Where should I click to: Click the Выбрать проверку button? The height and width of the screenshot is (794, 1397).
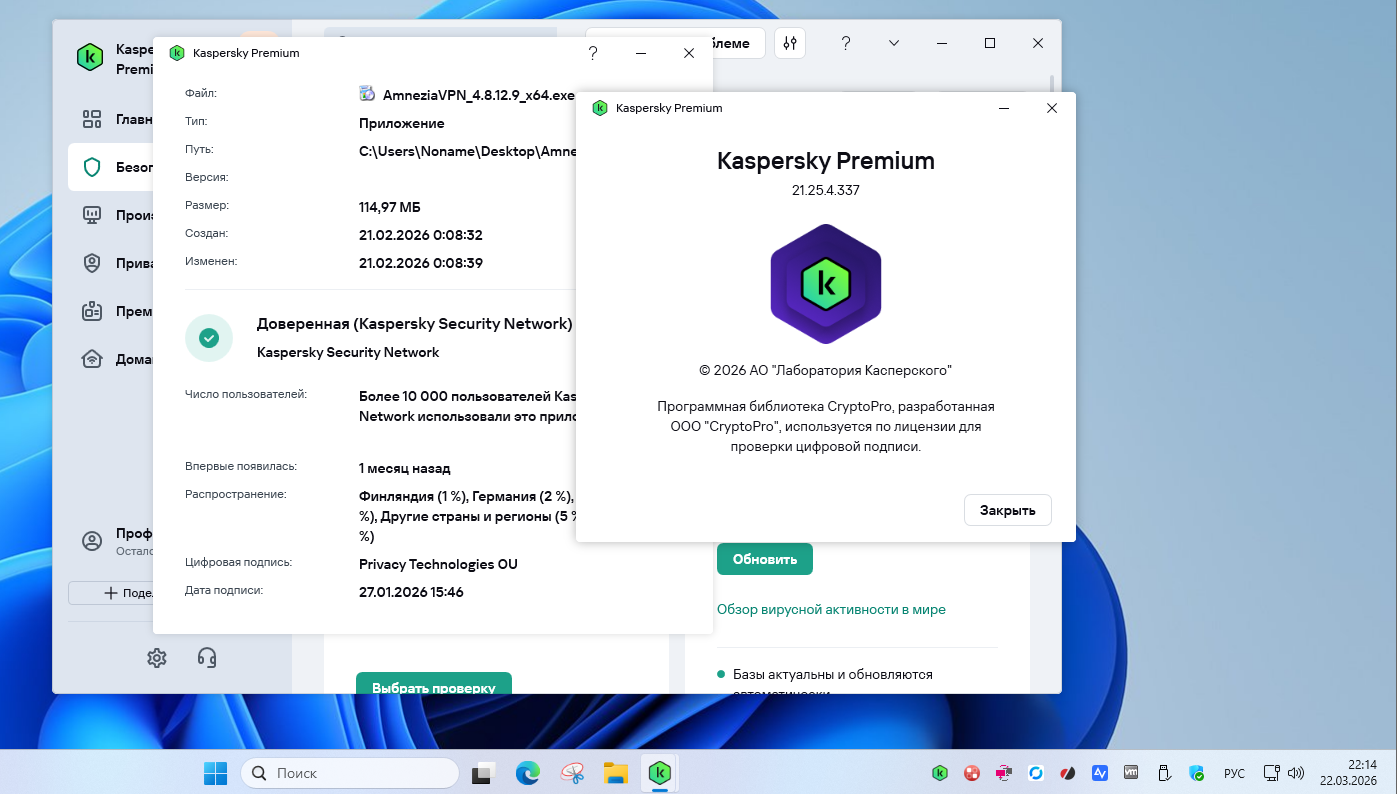tap(434, 683)
